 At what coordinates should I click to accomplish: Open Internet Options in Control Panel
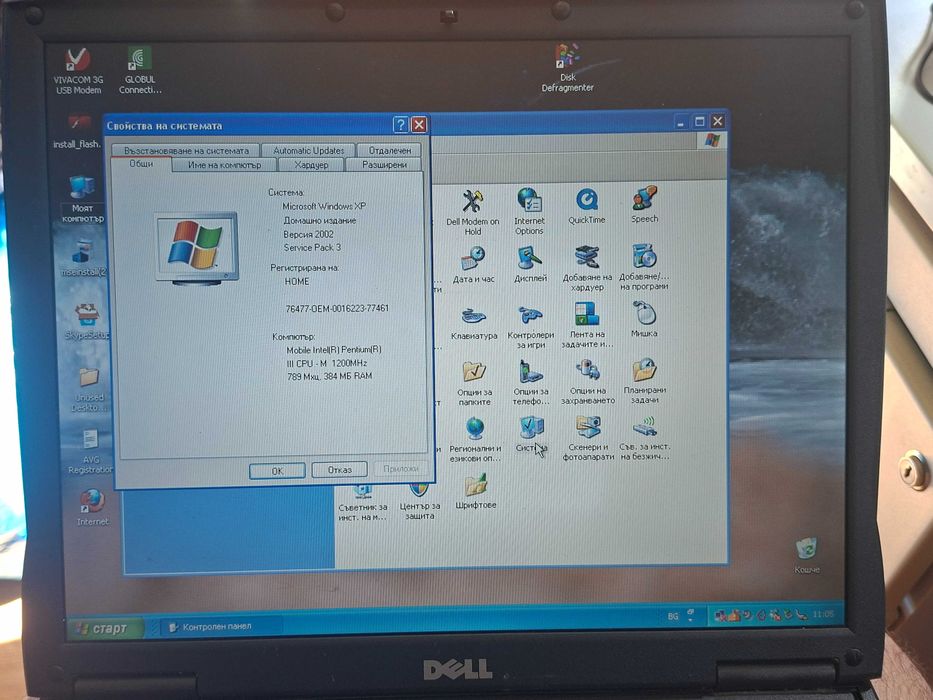529,211
